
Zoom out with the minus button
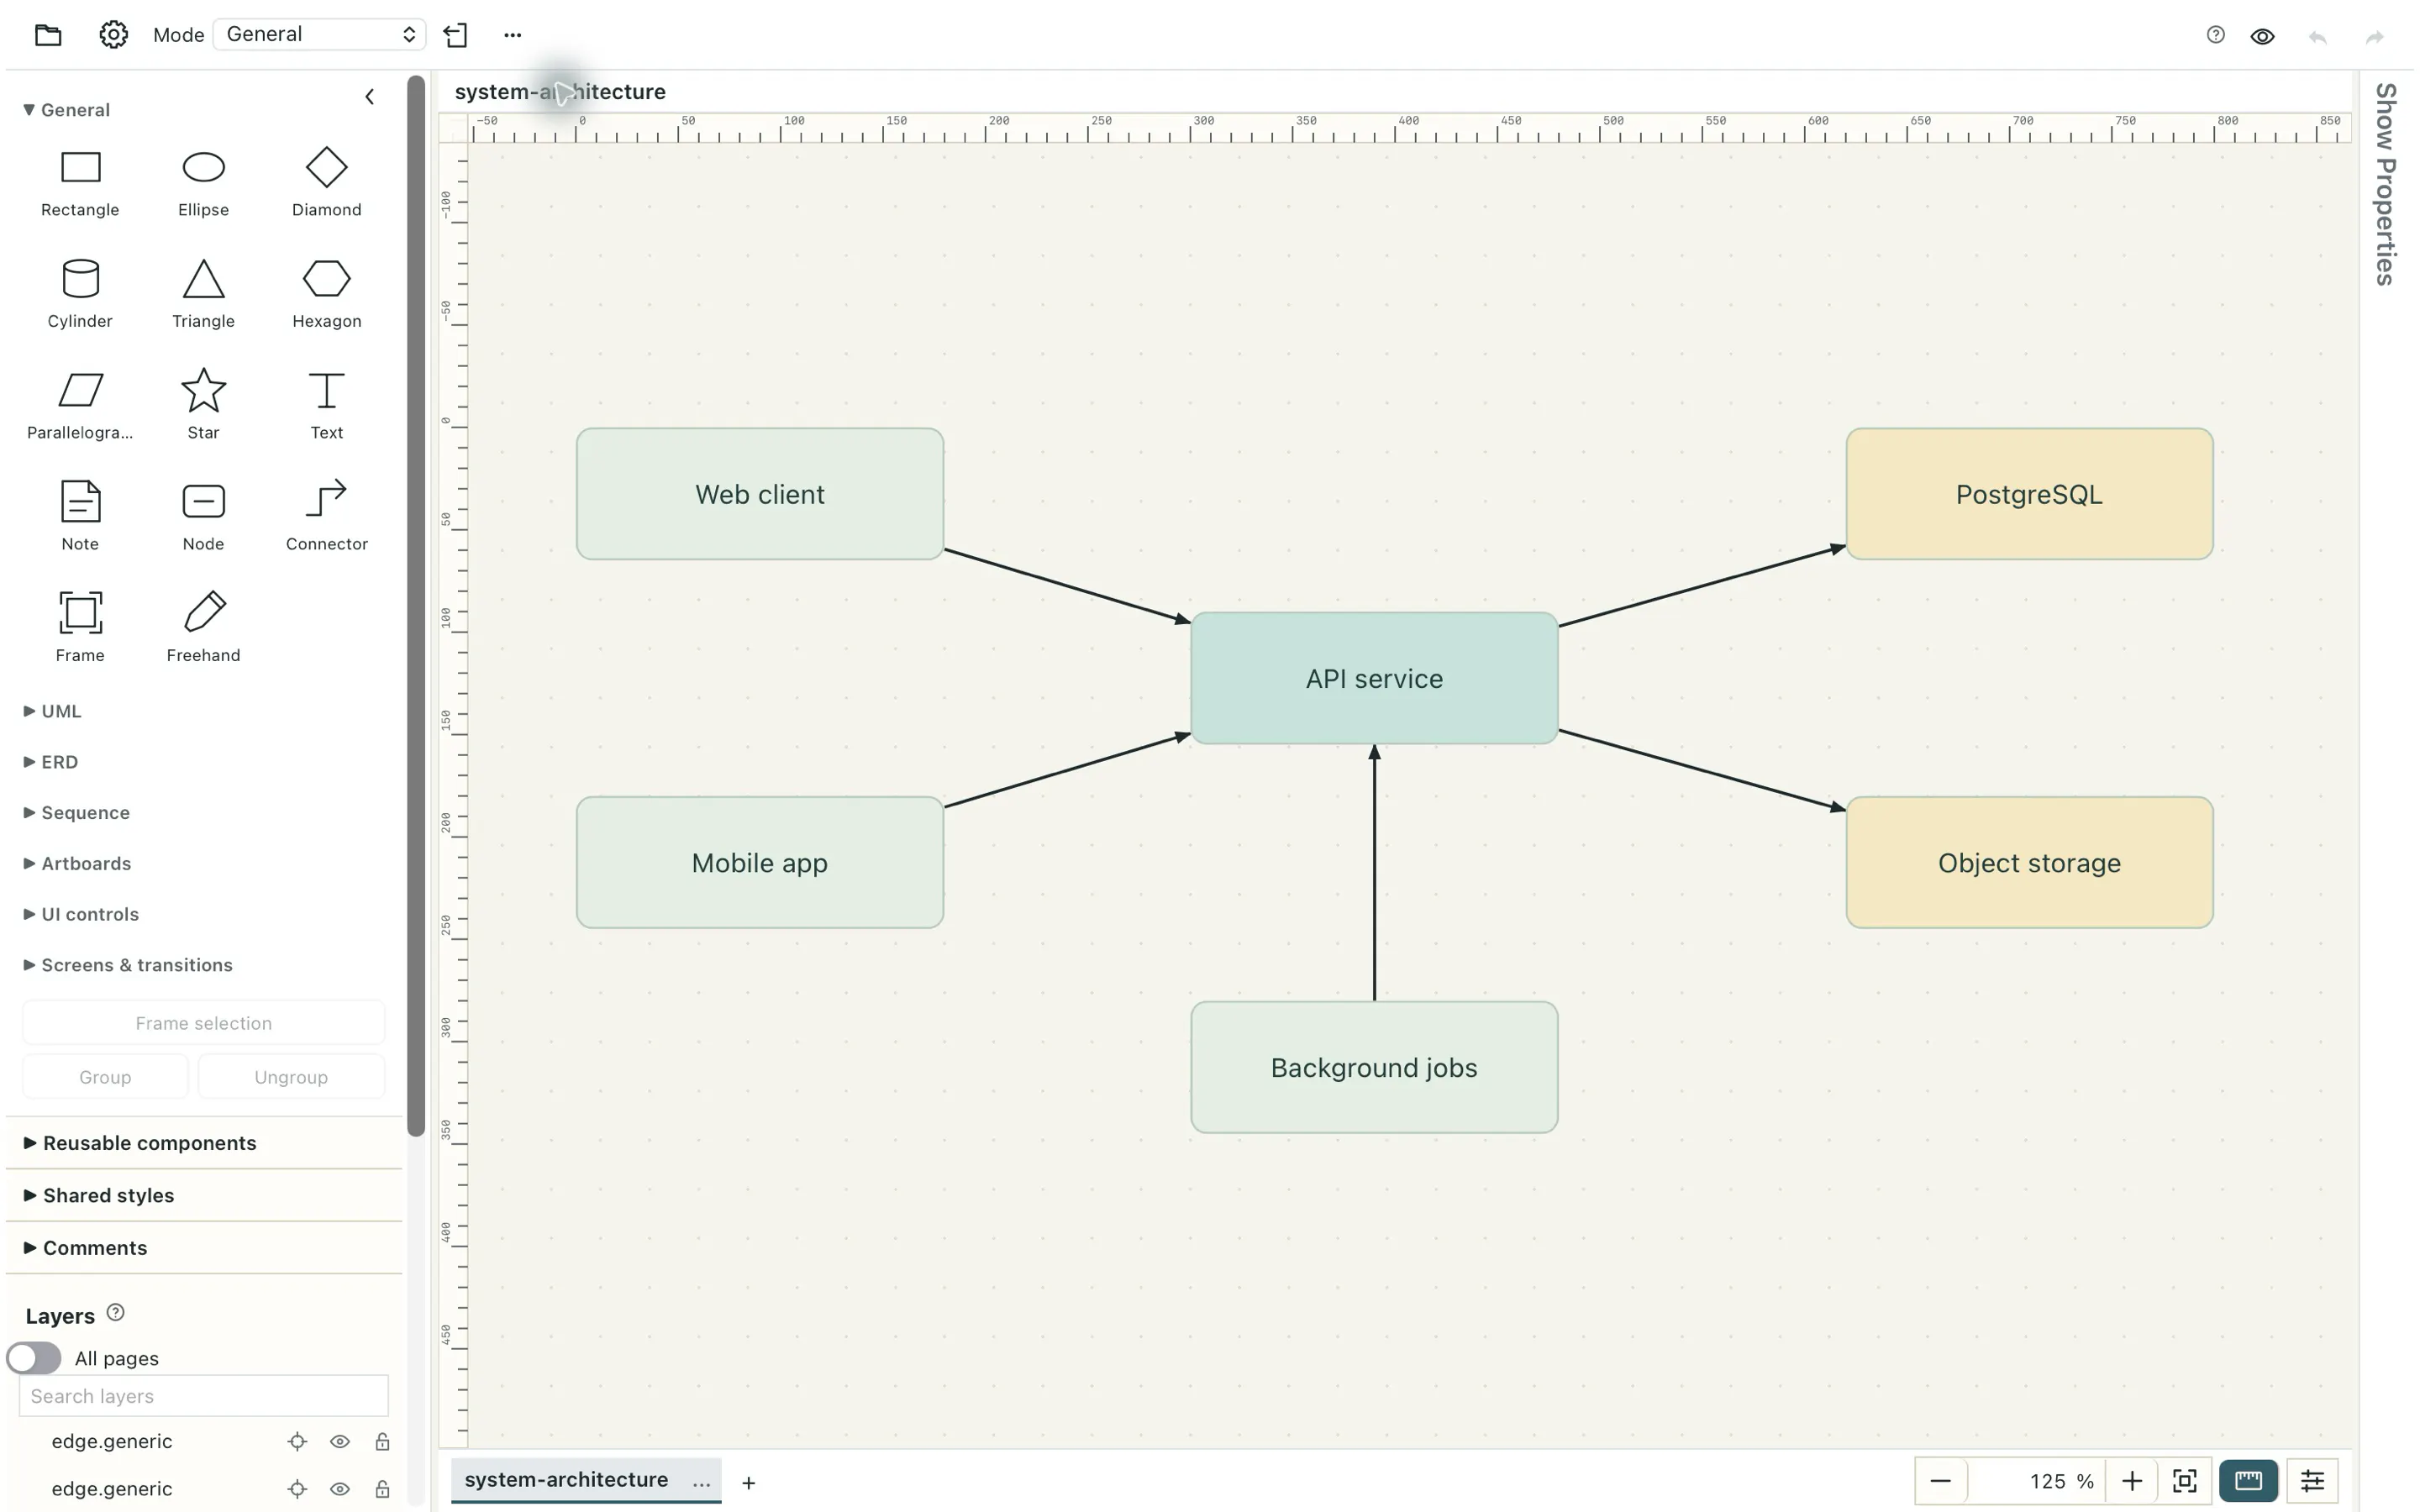(1940, 1481)
